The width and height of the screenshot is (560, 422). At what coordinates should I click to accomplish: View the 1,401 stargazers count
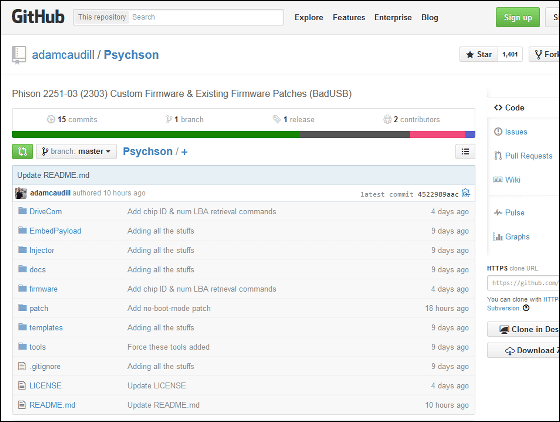click(x=510, y=54)
